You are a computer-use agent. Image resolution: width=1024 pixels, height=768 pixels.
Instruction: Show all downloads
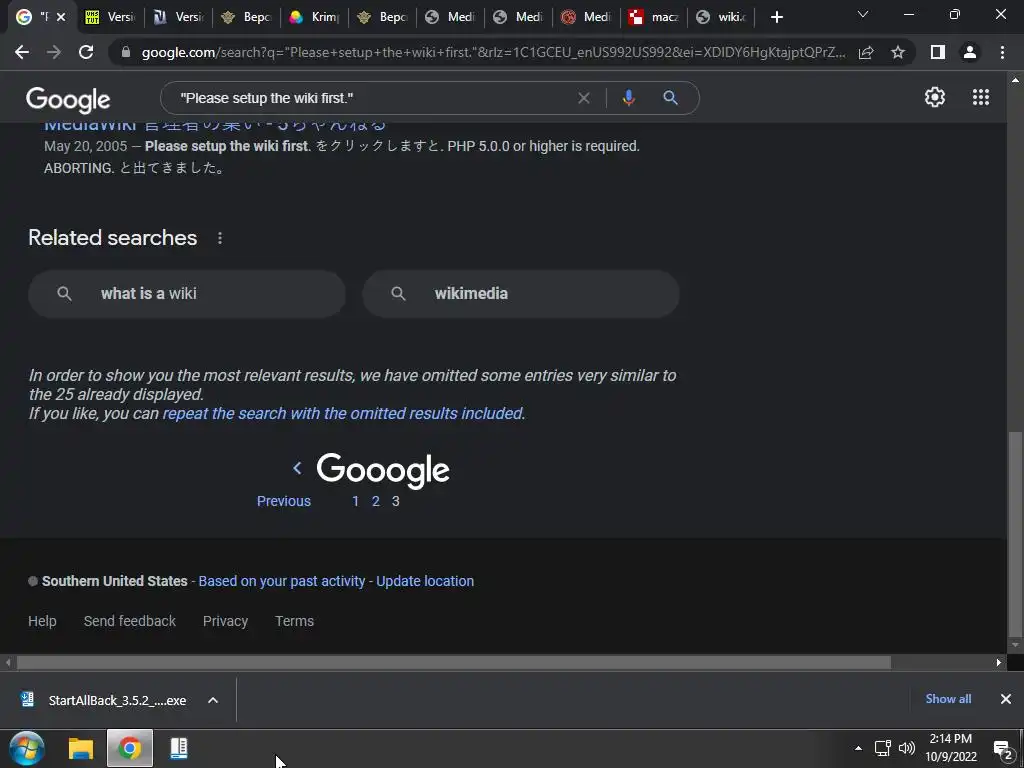pos(948,699)
